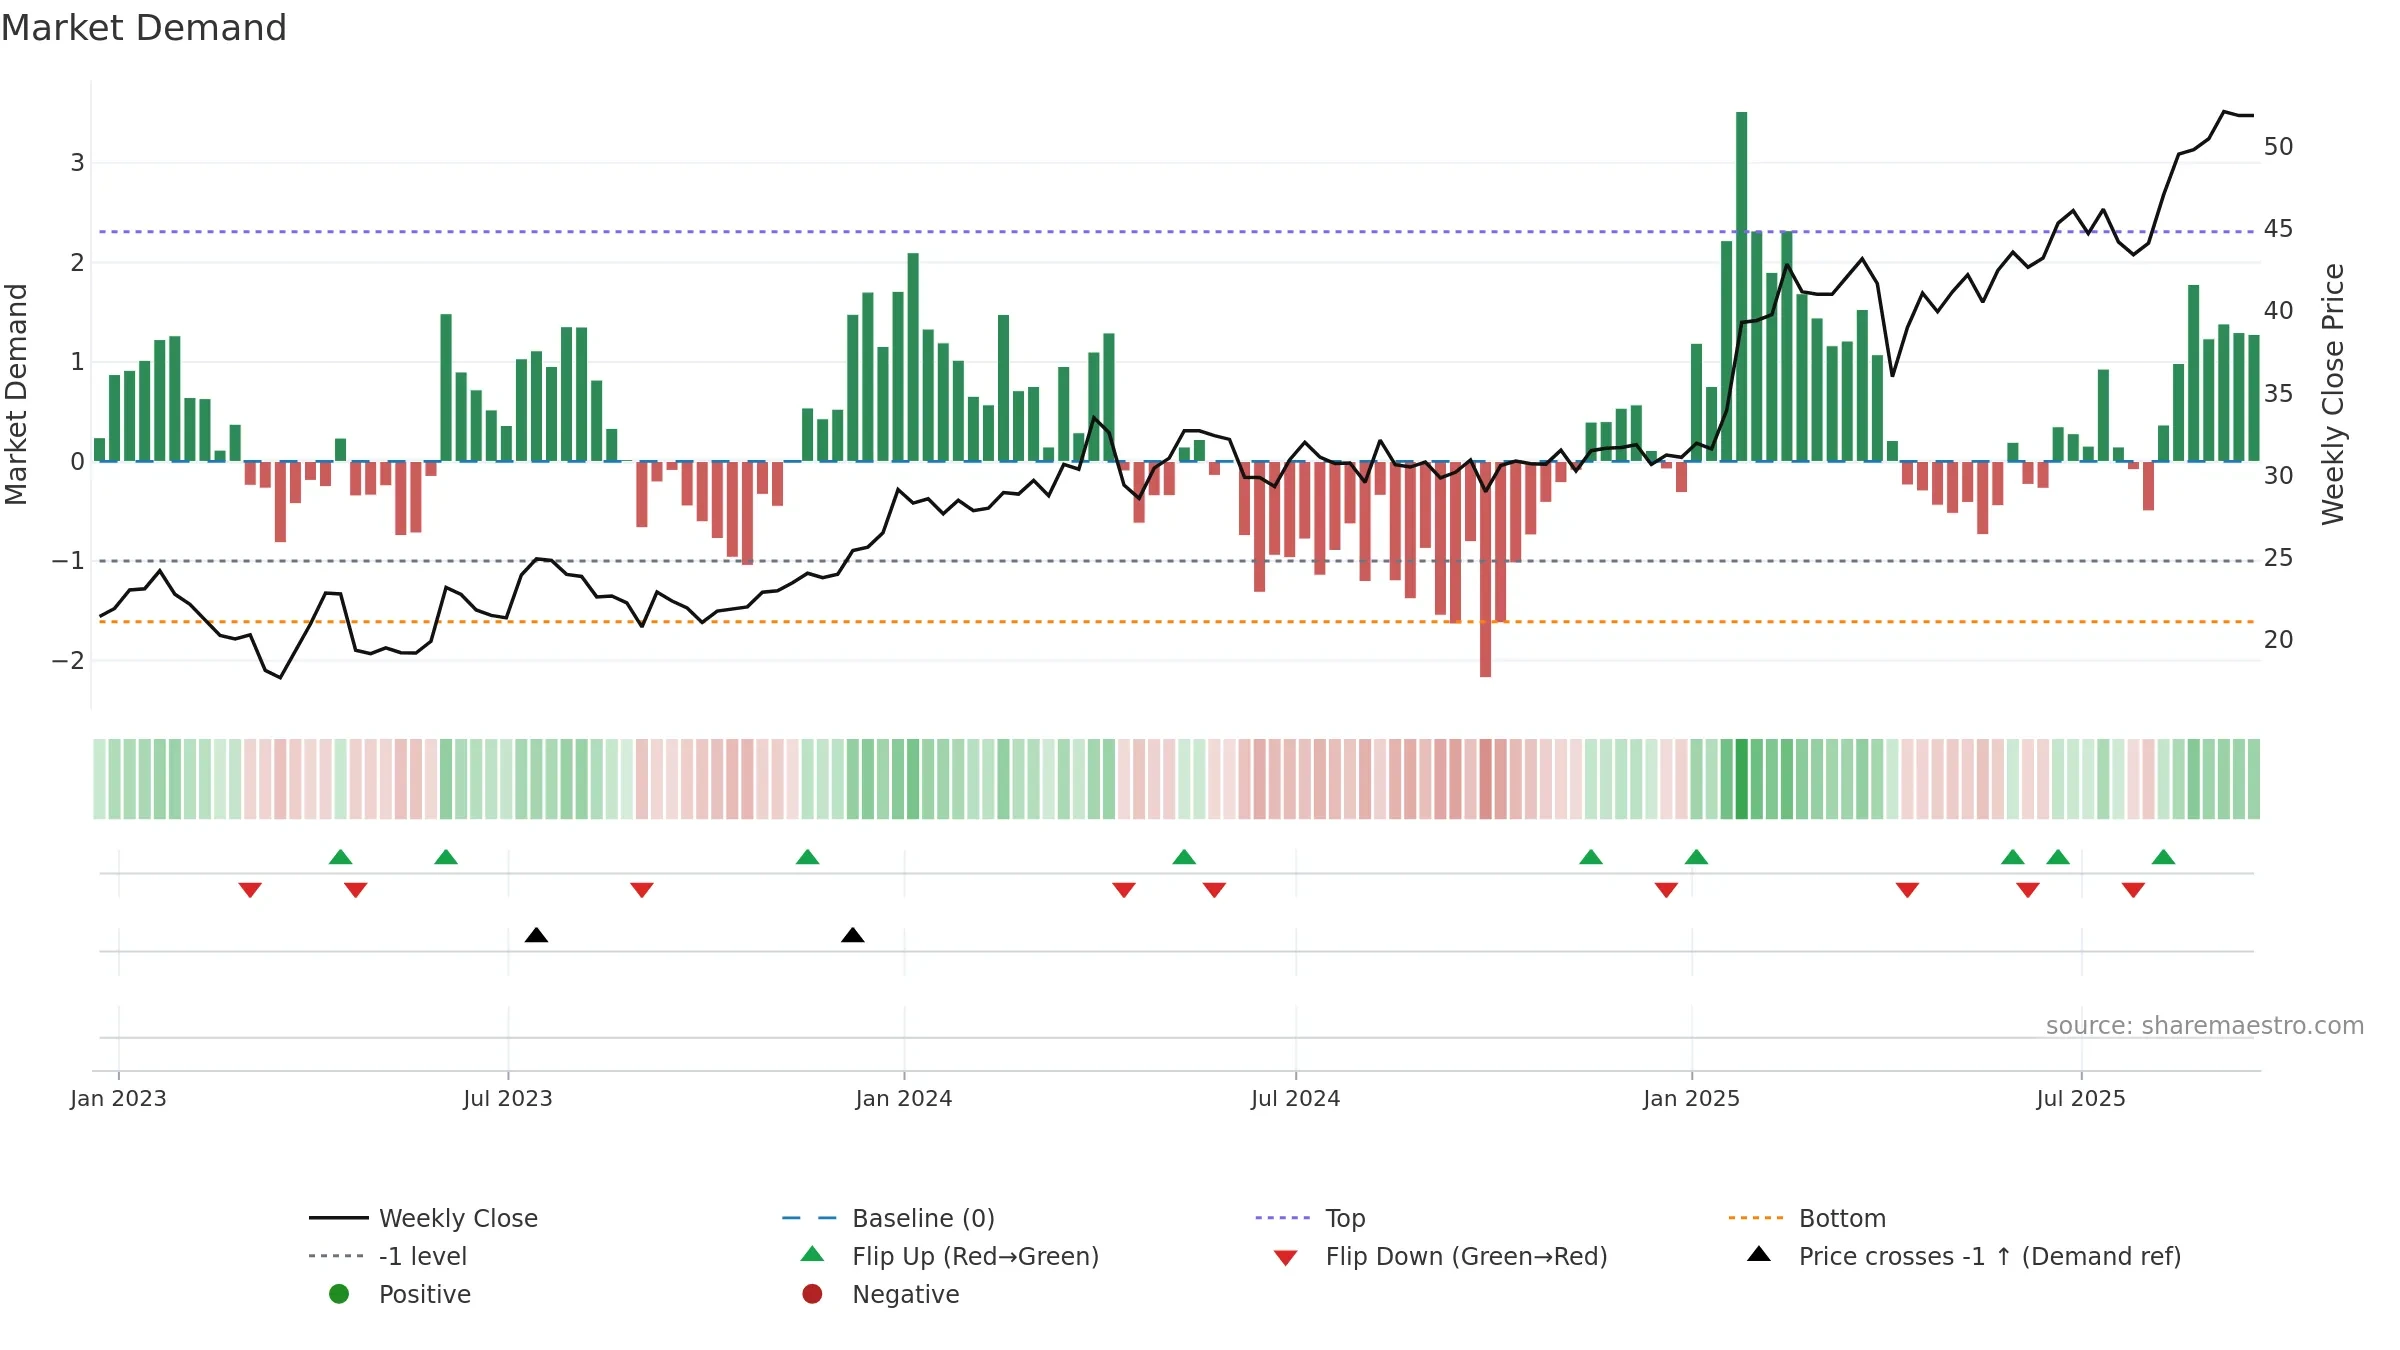Select the black price-cross marker before Jan 2024
The width and height of the screenshot is (2400, 1350).
(853, 935)
